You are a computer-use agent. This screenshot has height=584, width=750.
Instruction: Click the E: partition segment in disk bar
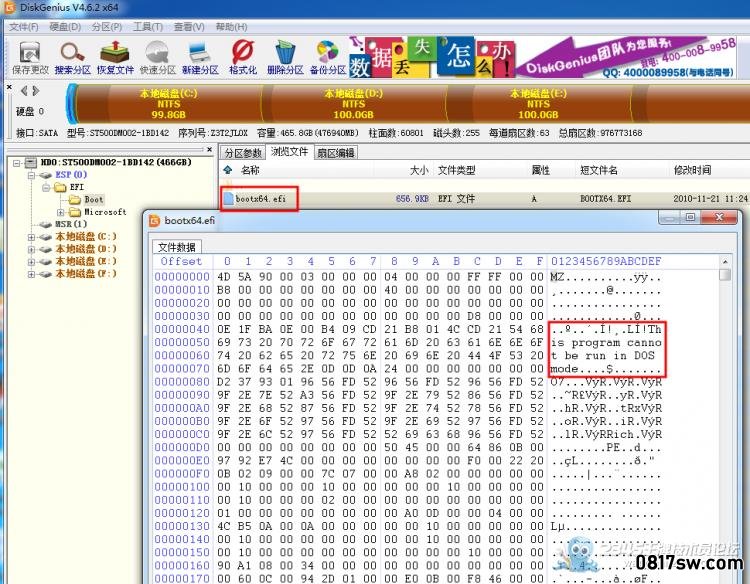tap(538, 104)
